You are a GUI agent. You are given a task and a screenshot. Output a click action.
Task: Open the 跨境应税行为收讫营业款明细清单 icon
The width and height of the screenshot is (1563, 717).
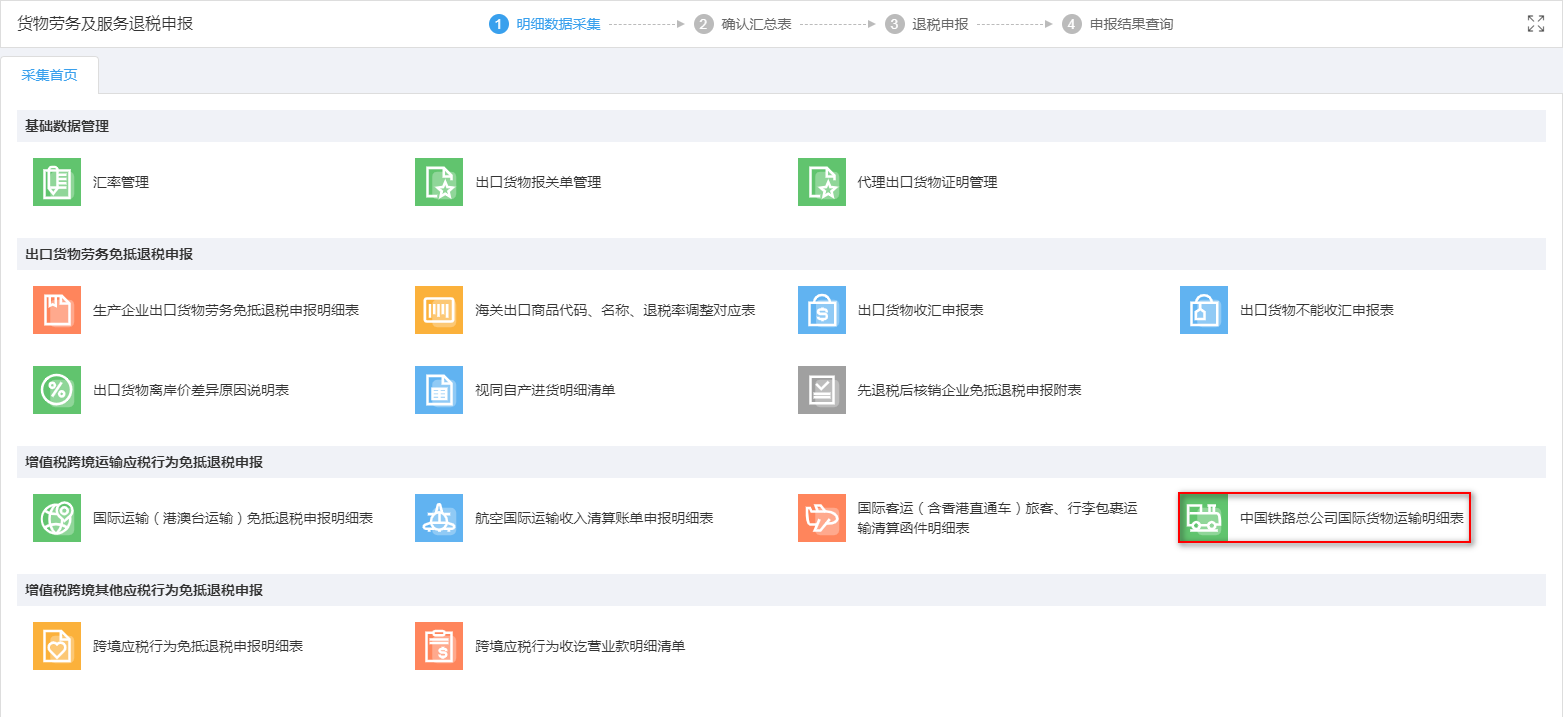(439, 646)
